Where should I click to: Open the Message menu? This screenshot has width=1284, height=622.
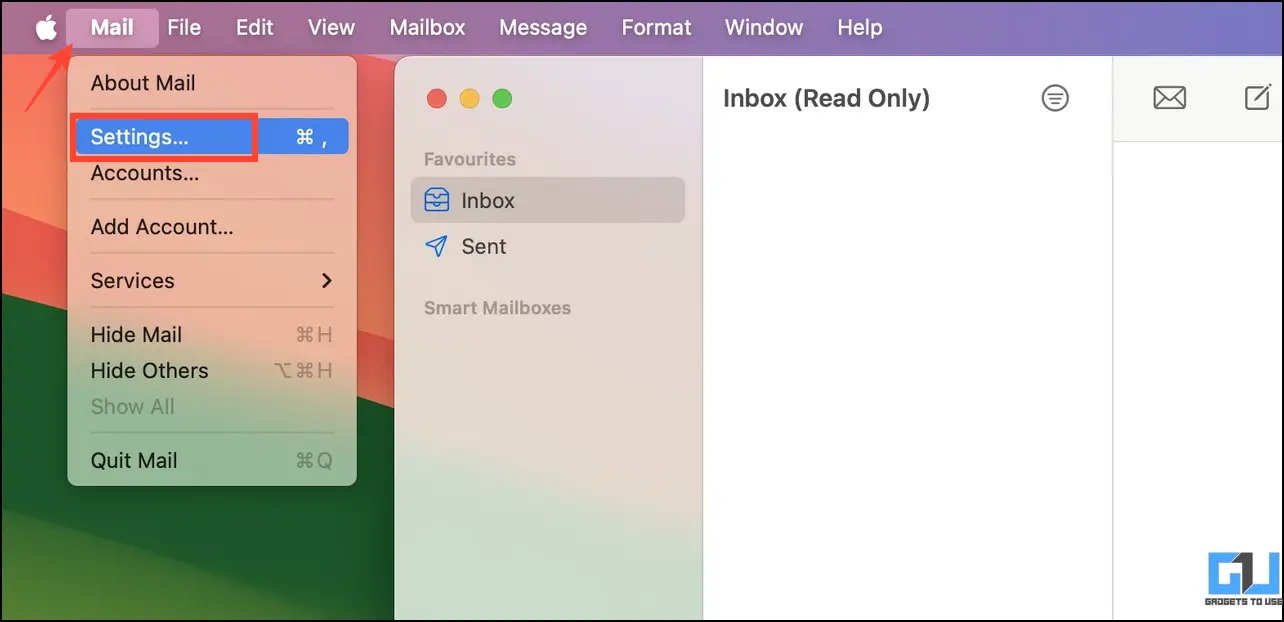543,28
